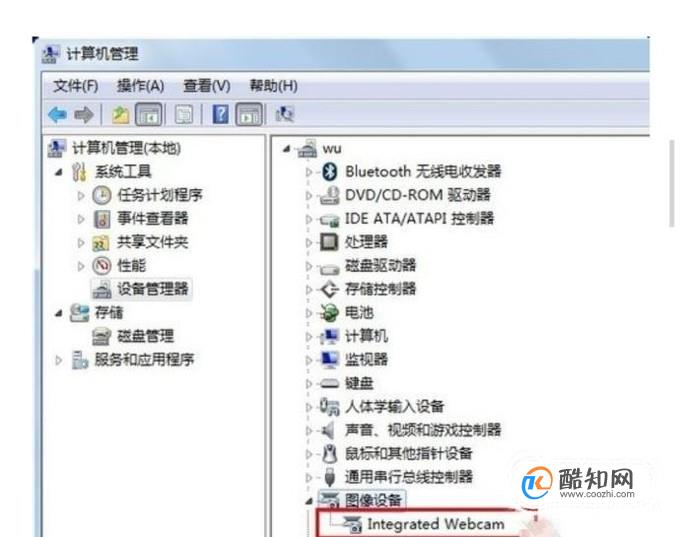The width and height of the screenshot is (682, 537).
Task: Collapse the 系统工具 tree node
Action: pos(59,172)
